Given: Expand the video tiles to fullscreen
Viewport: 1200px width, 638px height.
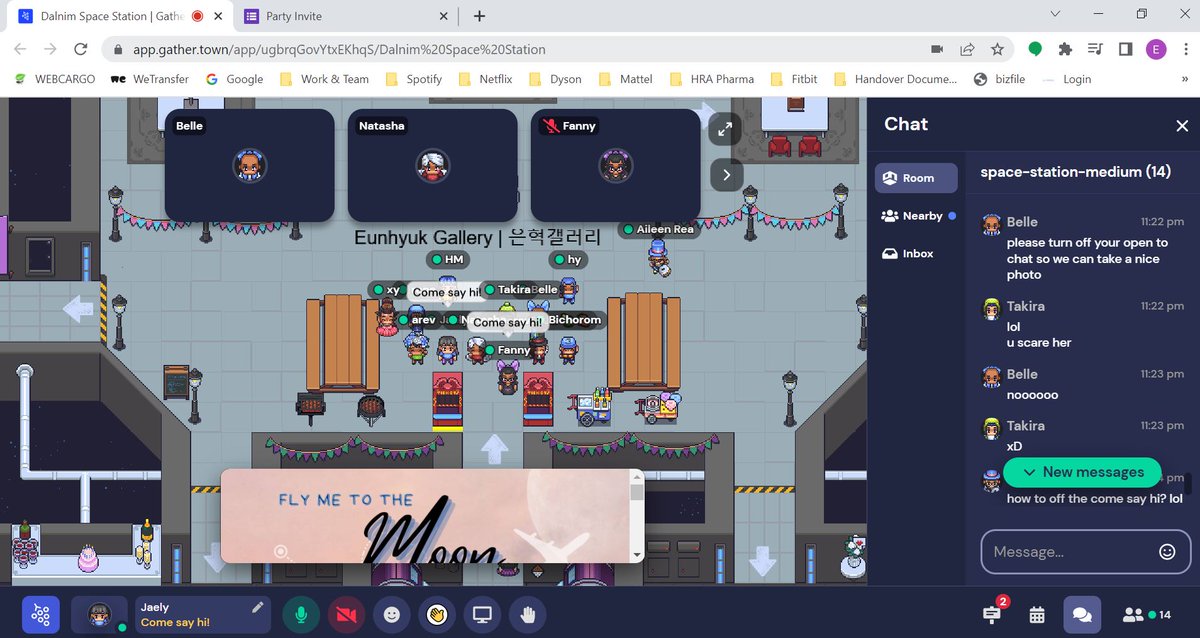Looking at the screenshot, I should click(726, 130).
